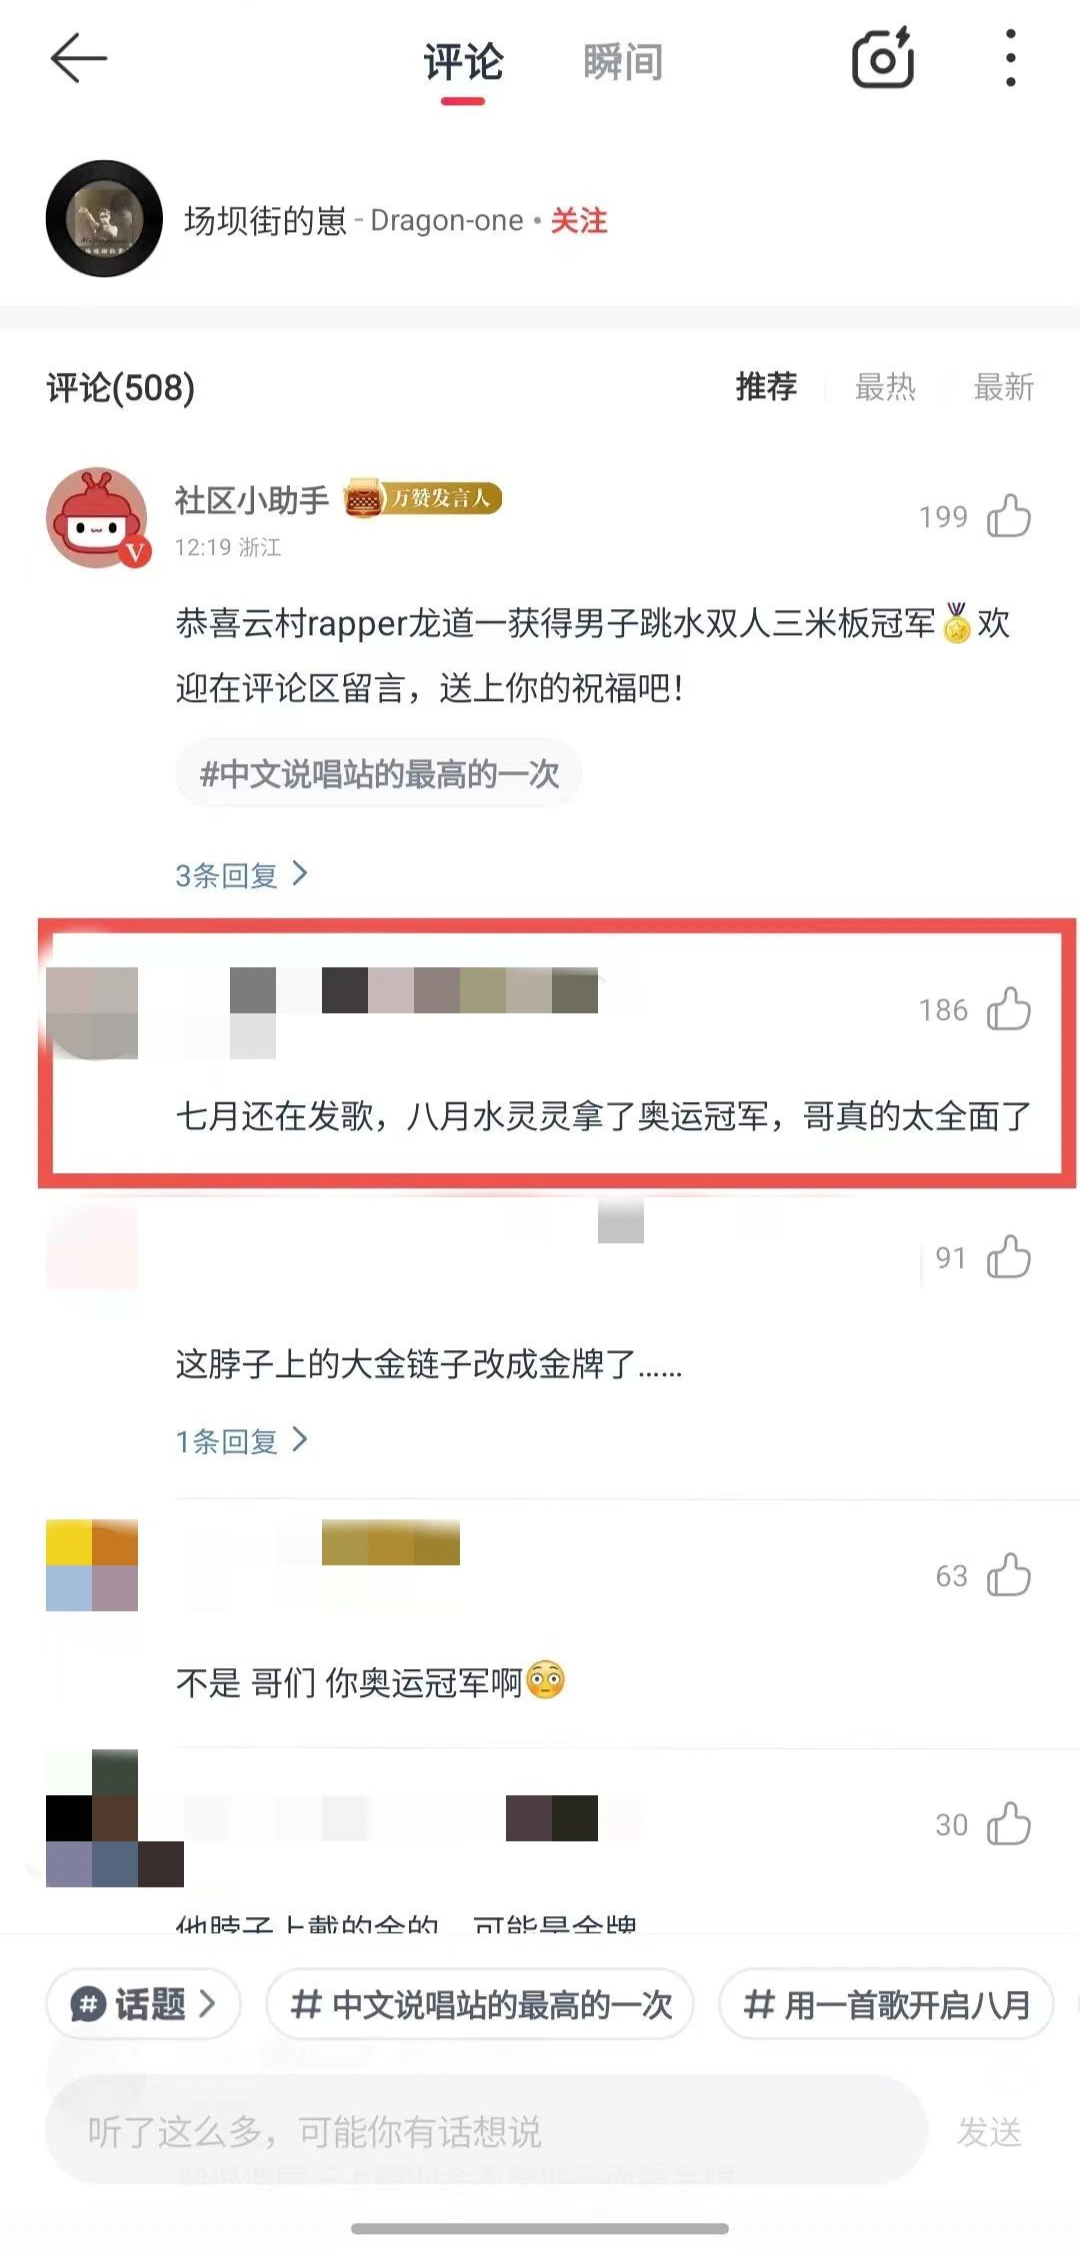Viewport: 1080px width, 2249px height.
Task: Expand the 1条回复 replies
Action: [242, 1441]
